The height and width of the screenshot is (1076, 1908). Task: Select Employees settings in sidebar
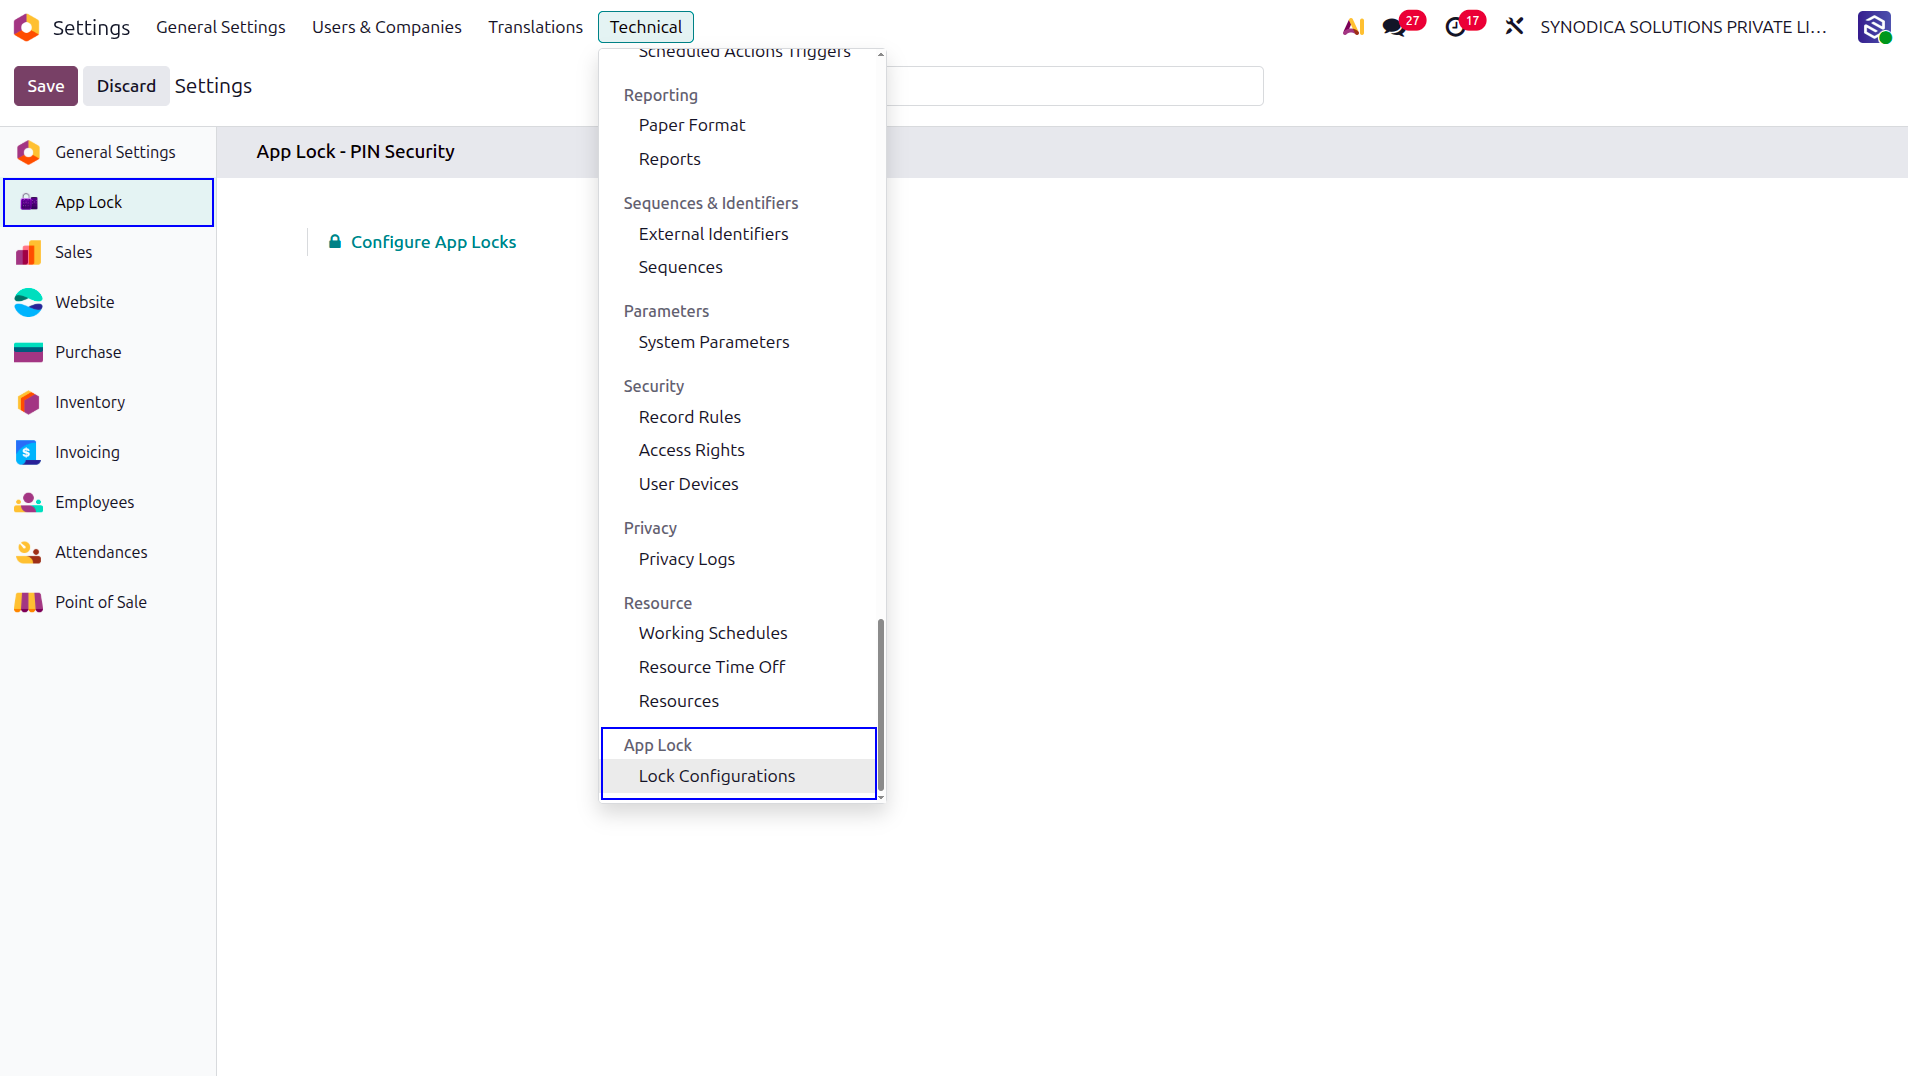pos(108,502)
